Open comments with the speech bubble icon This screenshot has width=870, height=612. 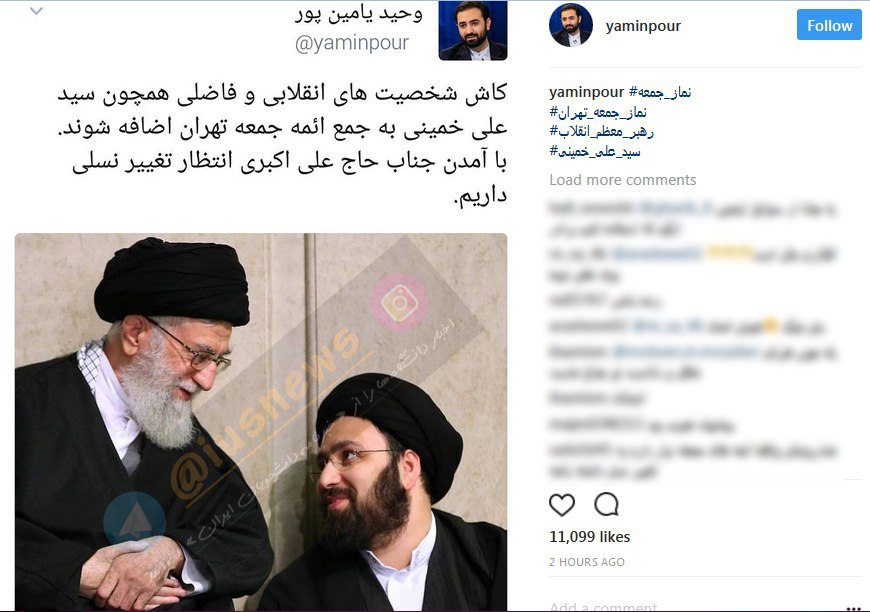[x=606, y=505]
